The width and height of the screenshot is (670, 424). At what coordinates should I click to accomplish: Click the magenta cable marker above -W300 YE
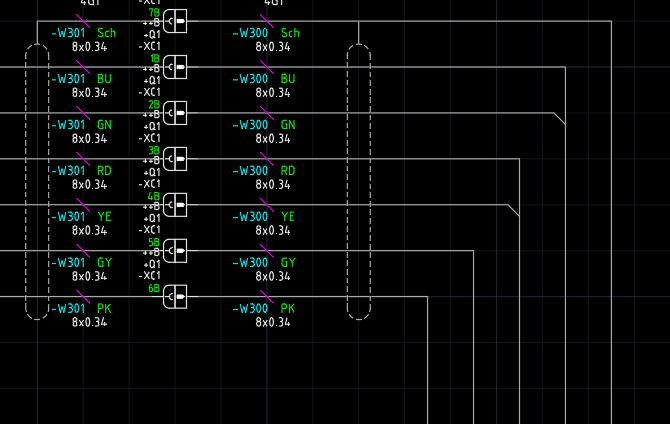(x=267, y=205)
